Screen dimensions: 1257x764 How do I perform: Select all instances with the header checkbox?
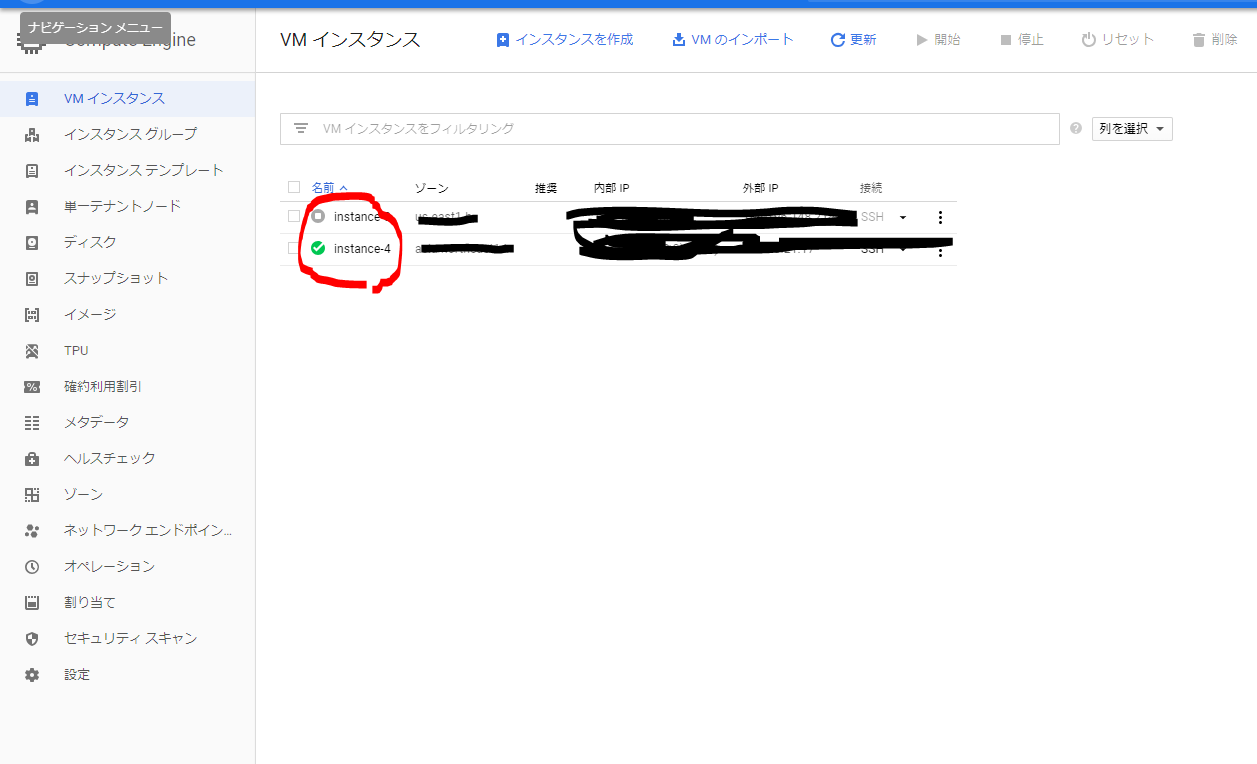coord(294,186)
